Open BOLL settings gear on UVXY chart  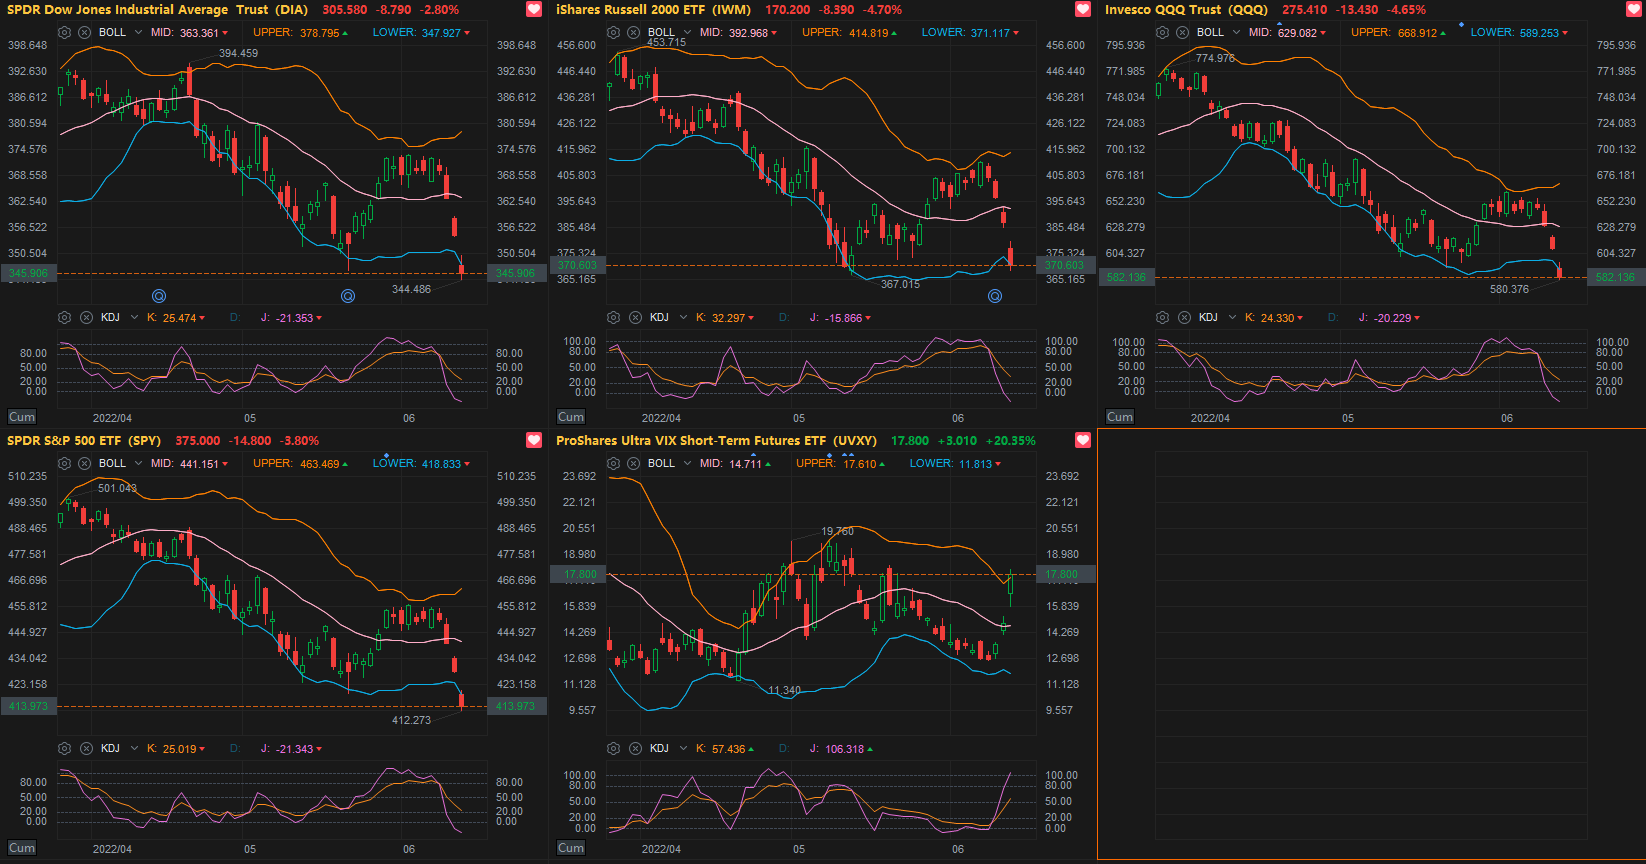click(x=614, y=463)
